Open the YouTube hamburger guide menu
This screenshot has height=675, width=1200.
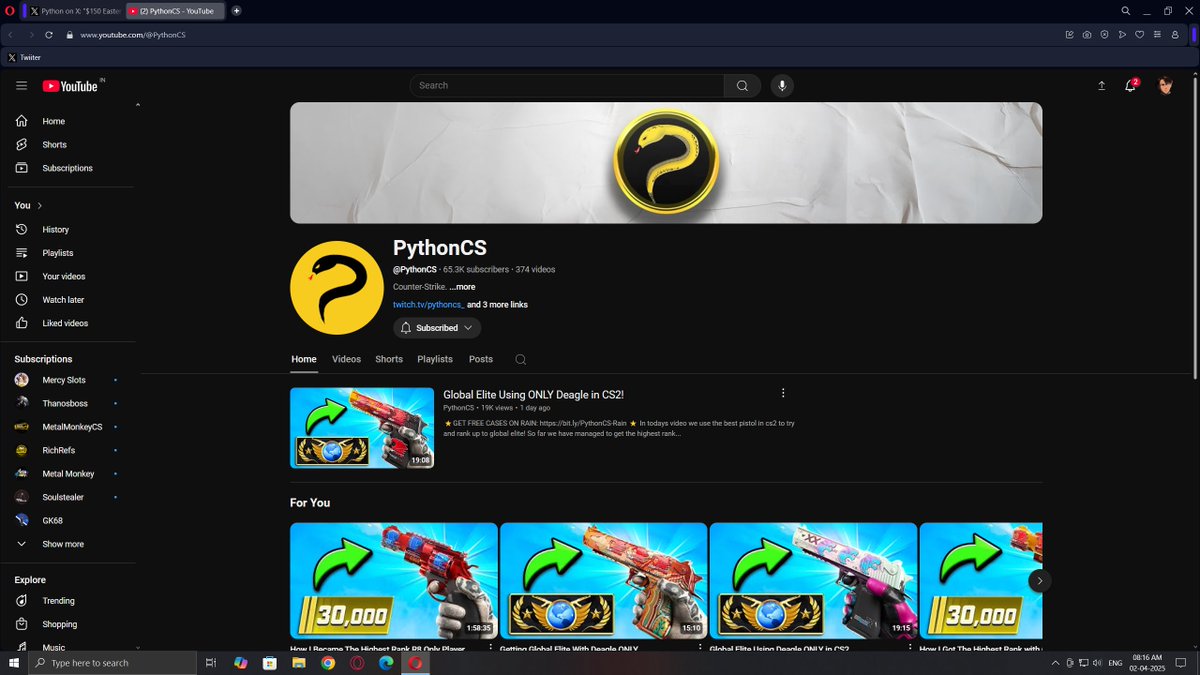21,86
